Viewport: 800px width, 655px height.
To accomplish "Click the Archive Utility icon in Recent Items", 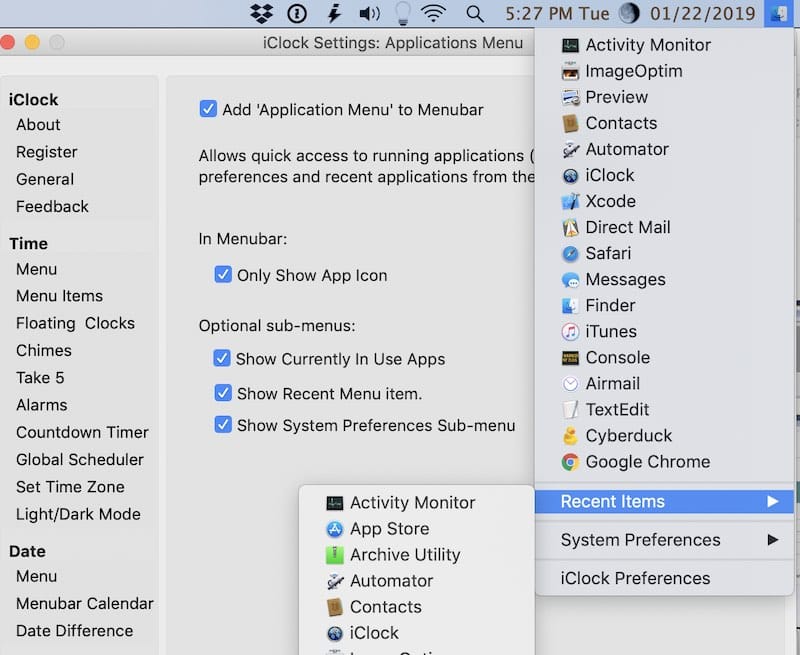I will click(x=334, y=555).
